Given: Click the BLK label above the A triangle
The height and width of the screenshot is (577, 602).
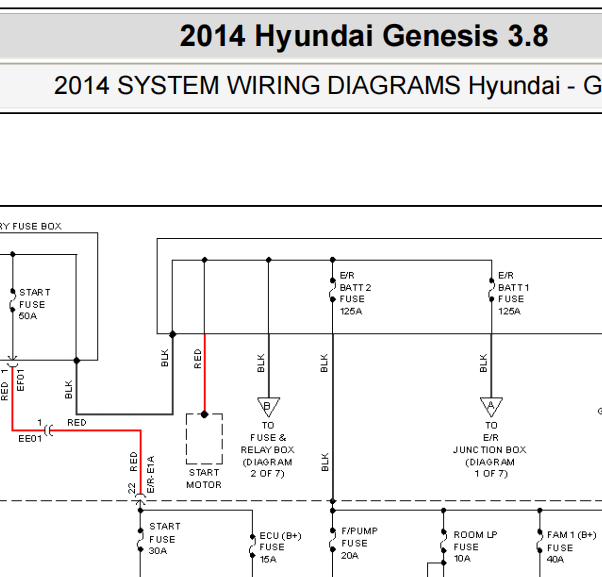Looking at the screenshot, I should point(483,363).
